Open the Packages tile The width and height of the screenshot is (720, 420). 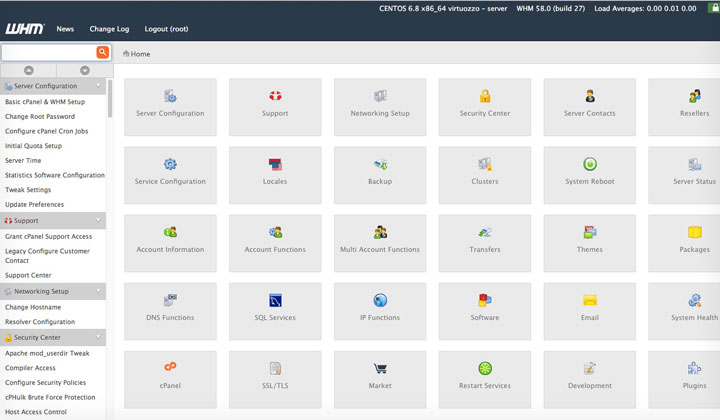tap(684, 243)
